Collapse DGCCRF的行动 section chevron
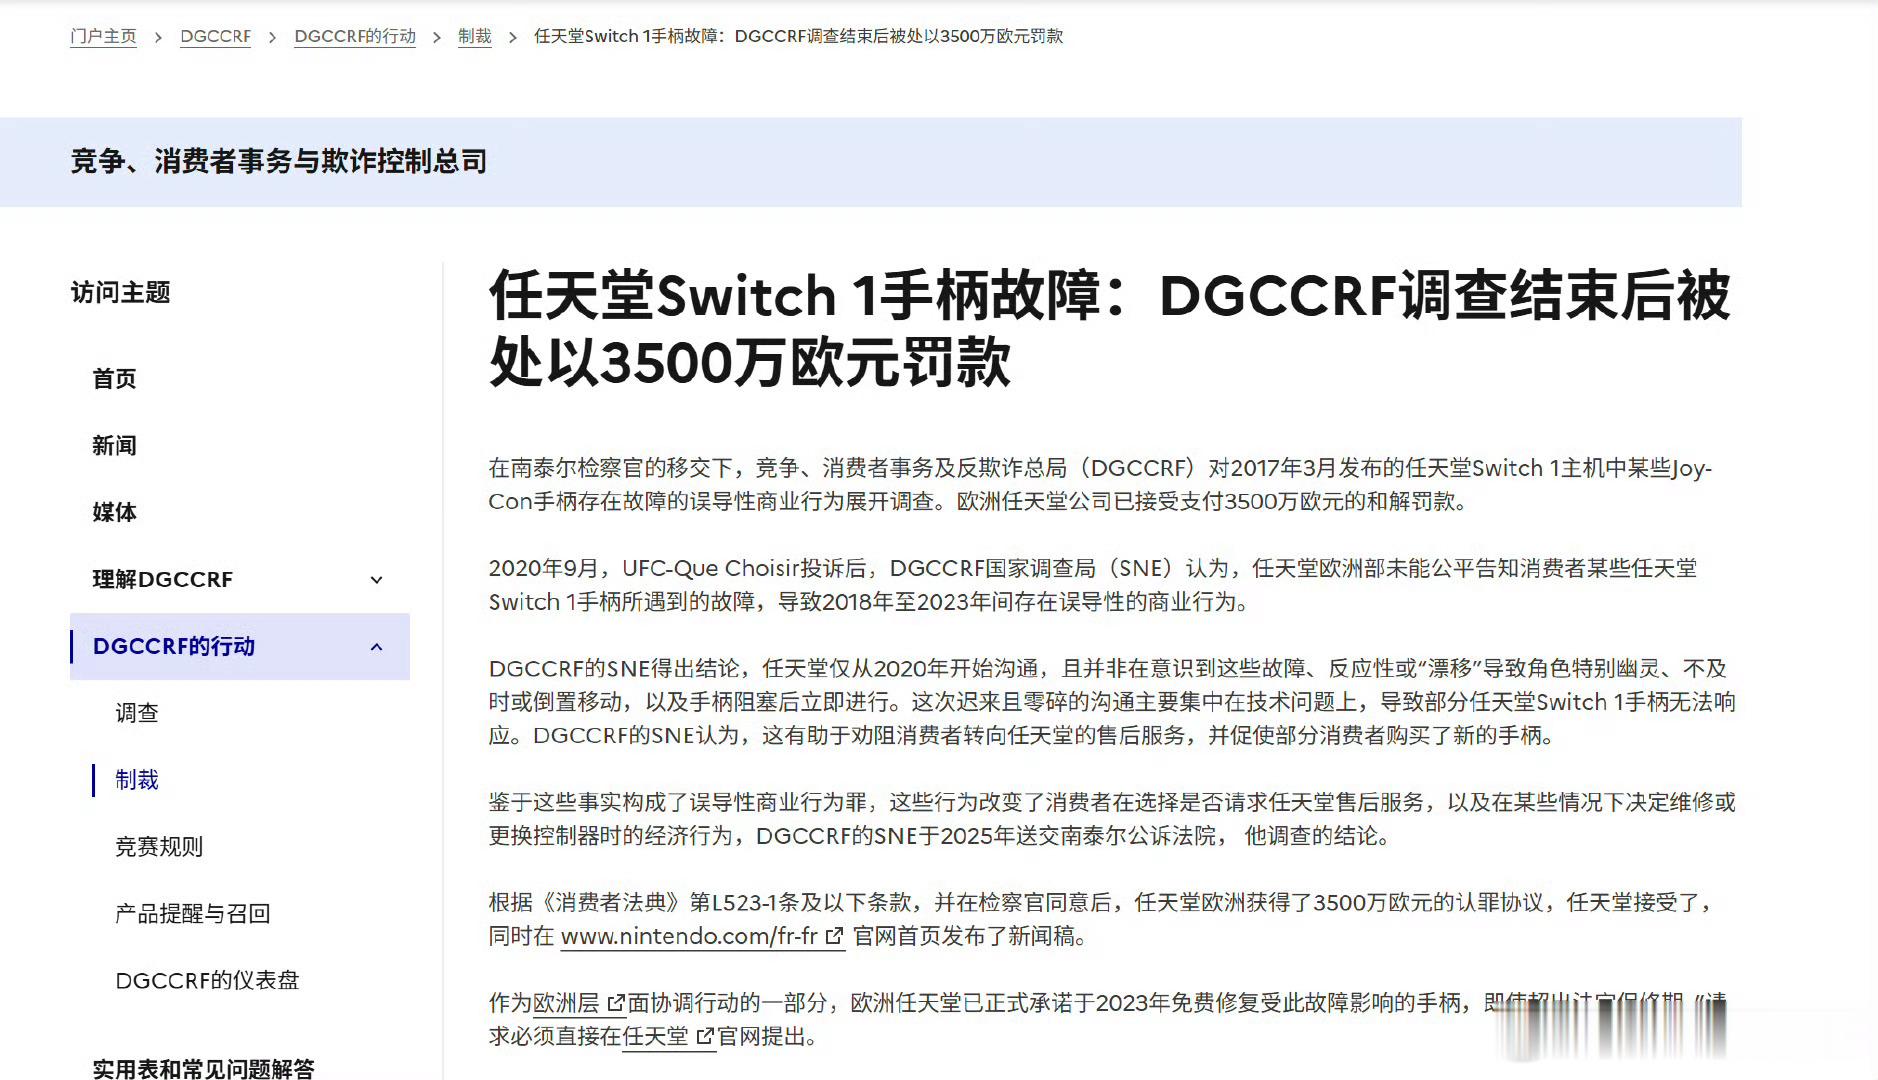The image size is (1878, 1080). (376, 647)
